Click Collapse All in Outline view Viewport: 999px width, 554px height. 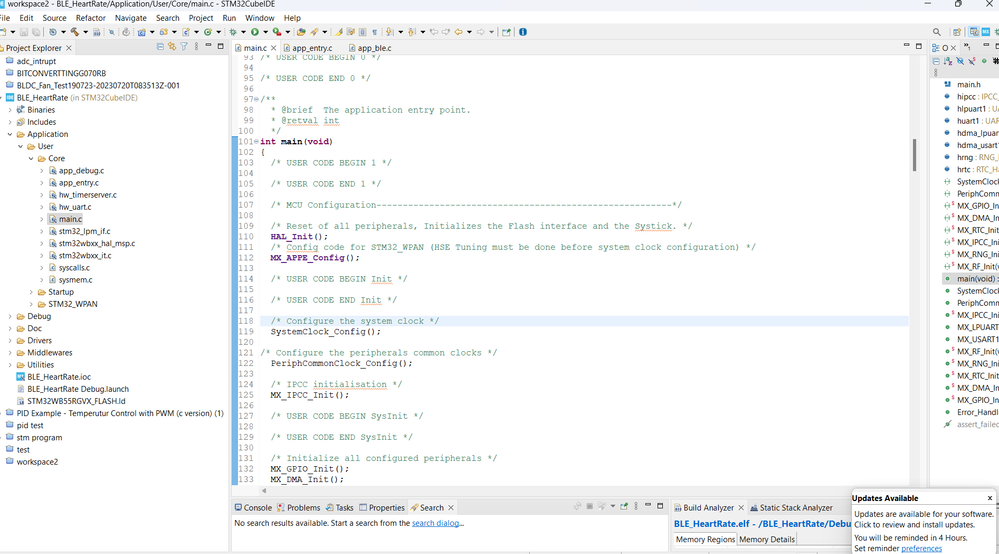936,61
